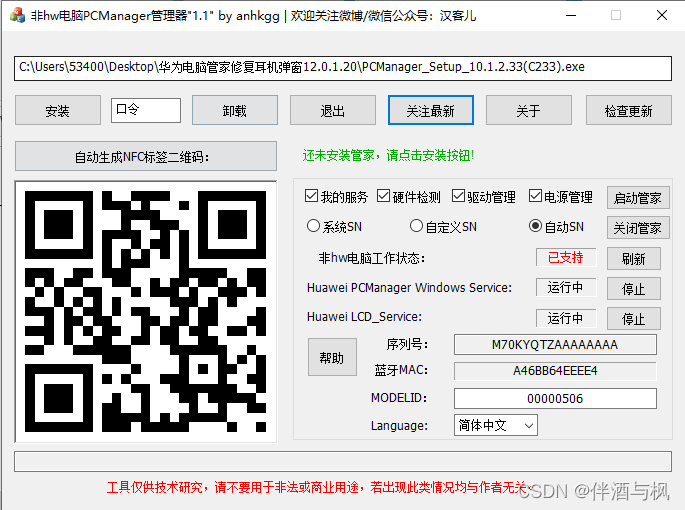Click the 关闭管家 button

638,228
